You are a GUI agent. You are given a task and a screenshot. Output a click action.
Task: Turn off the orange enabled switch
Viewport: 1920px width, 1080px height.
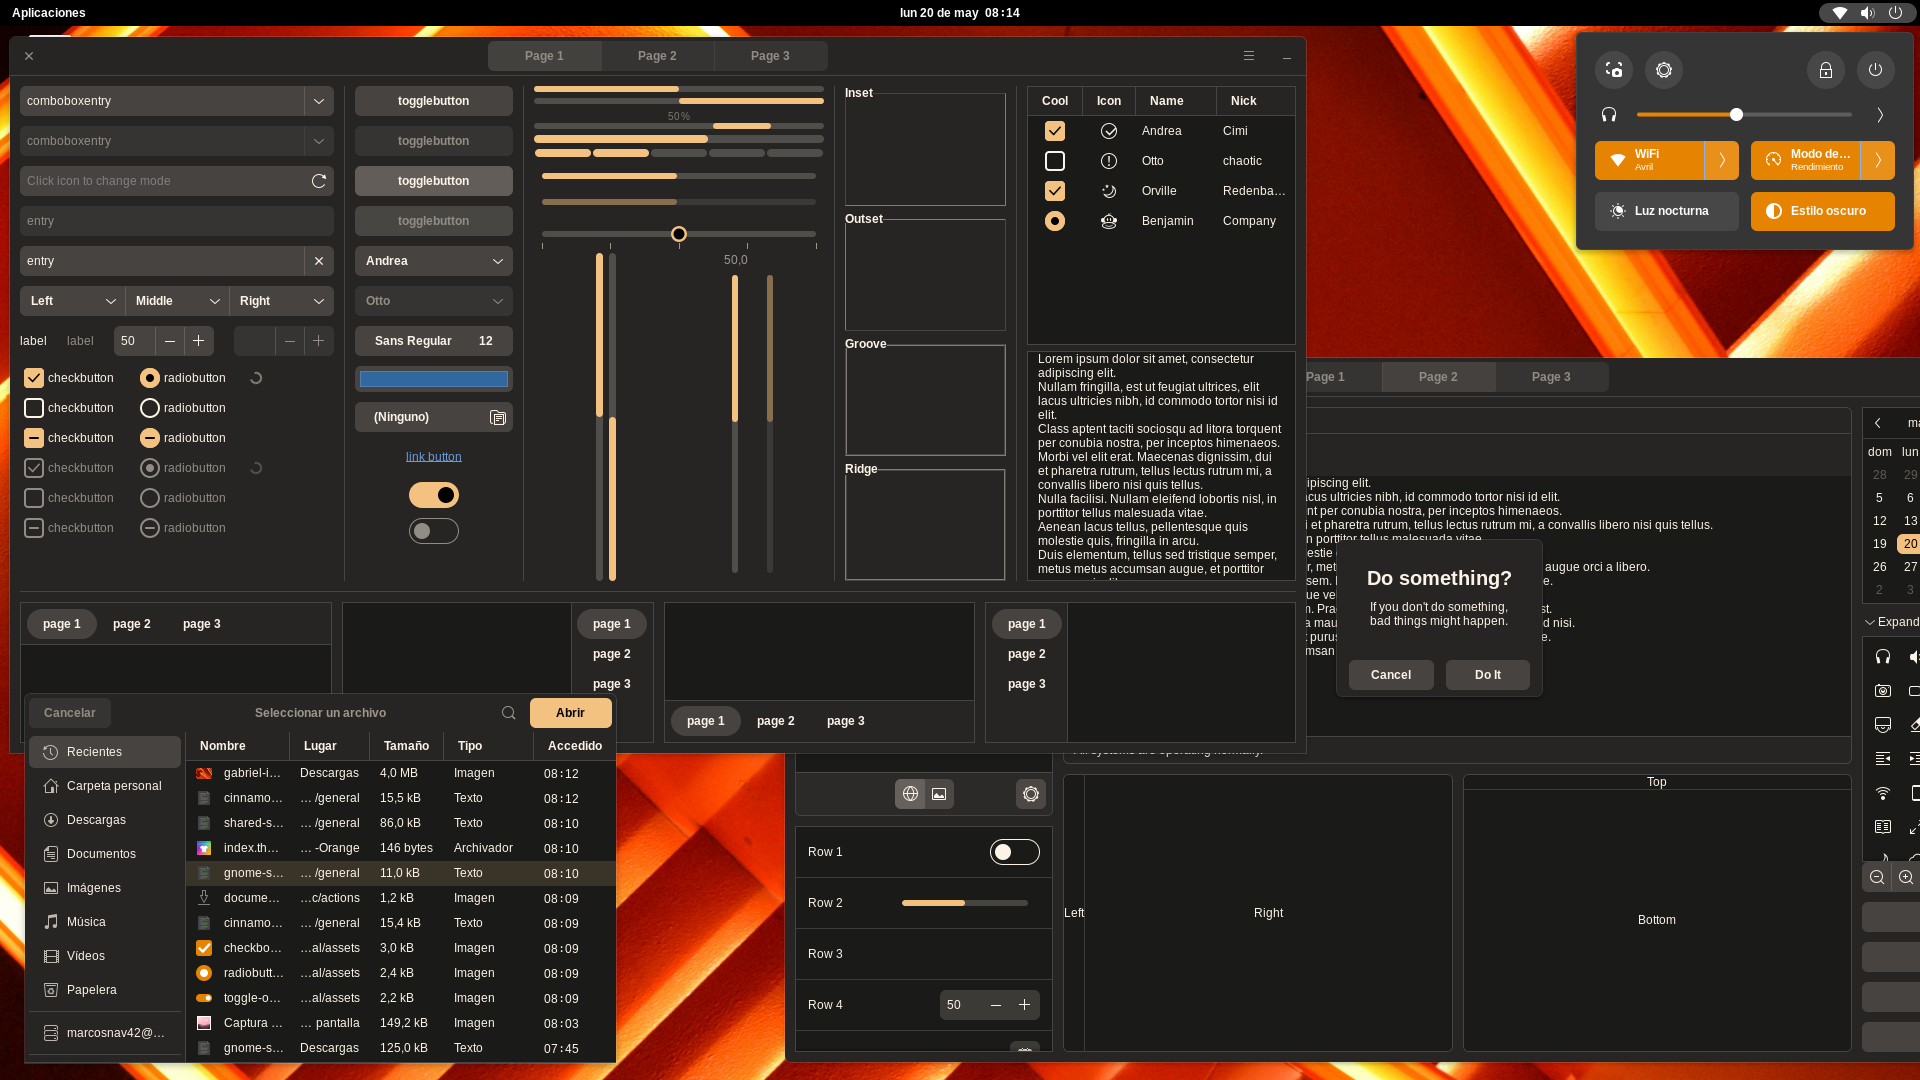click(x=434, y=495)
